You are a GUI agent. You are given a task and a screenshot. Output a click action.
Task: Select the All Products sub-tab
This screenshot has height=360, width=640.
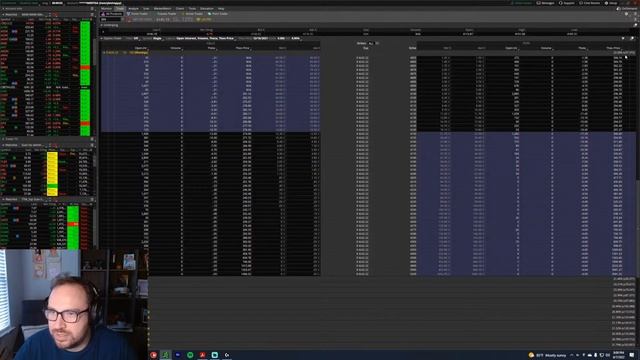[x=111, y=14]
